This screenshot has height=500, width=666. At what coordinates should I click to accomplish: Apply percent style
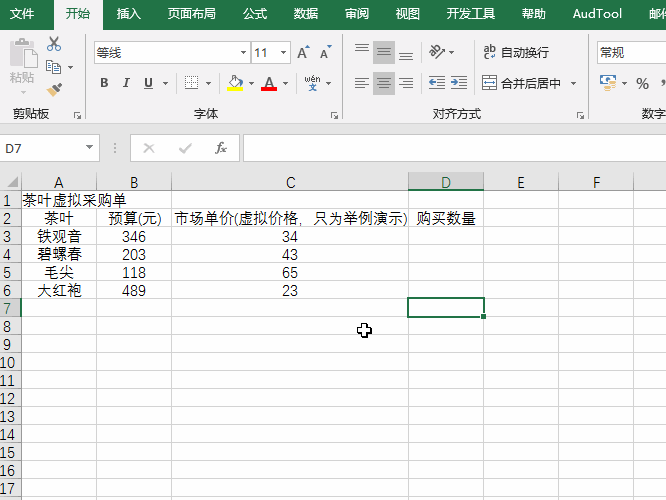click(x=642, y=83)
